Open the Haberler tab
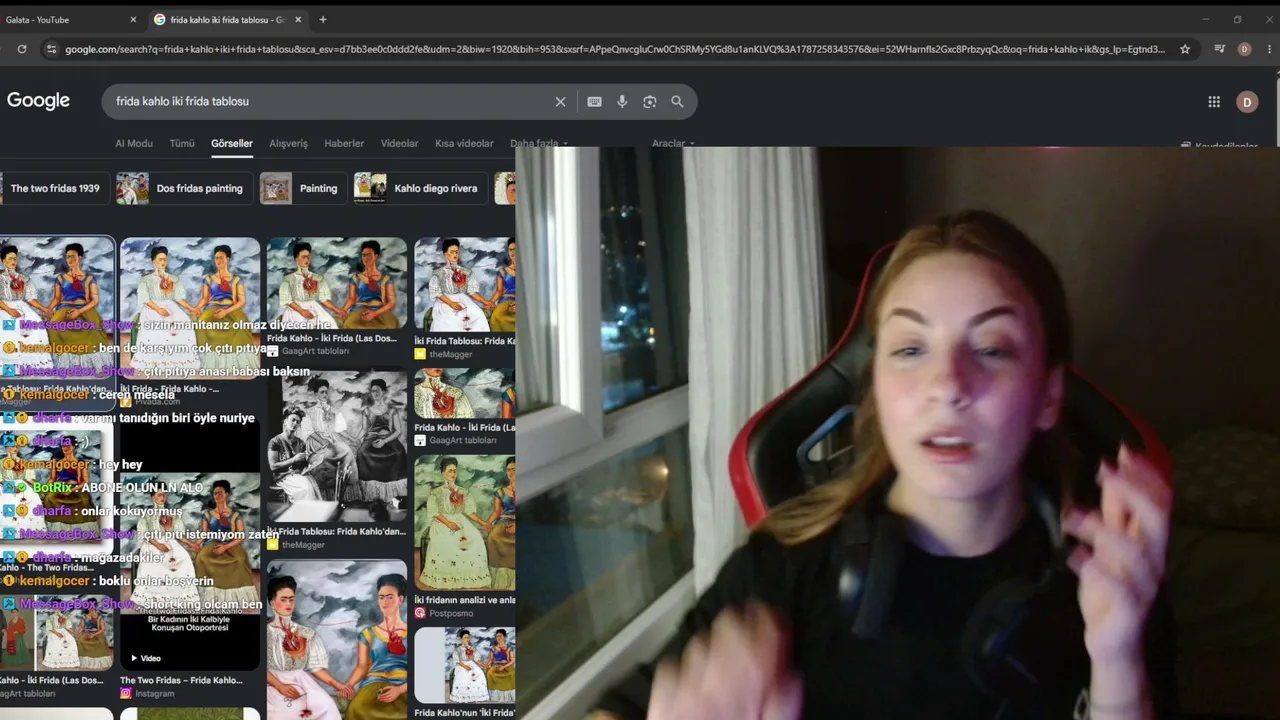Screen dimensions: 1280x720 tap(344, 144)
